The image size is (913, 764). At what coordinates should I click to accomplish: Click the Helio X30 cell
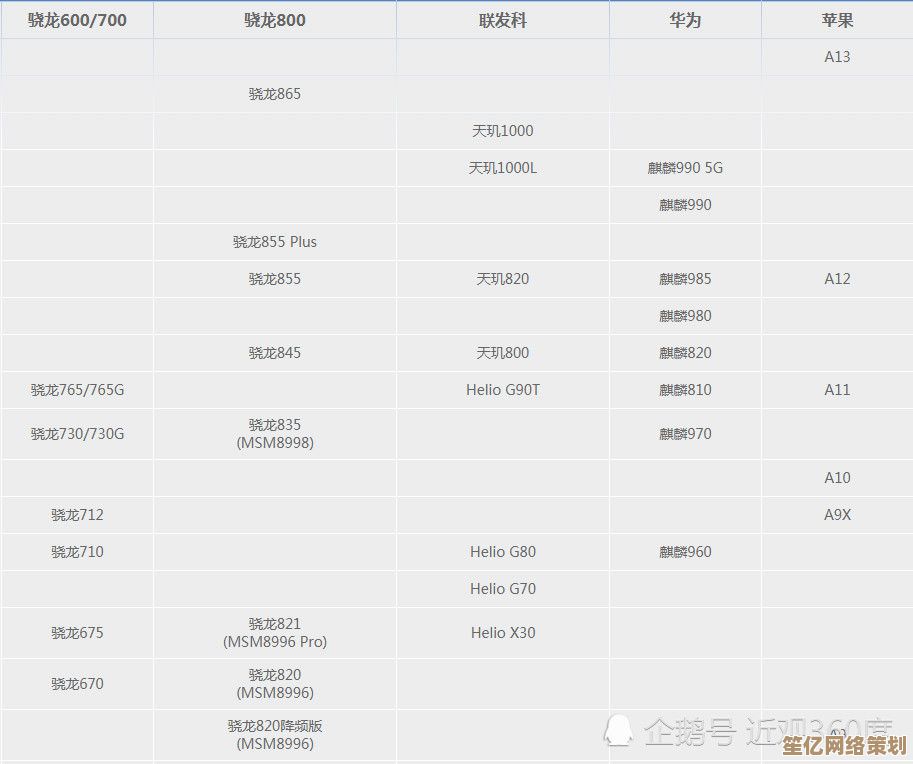coord(503,633)
